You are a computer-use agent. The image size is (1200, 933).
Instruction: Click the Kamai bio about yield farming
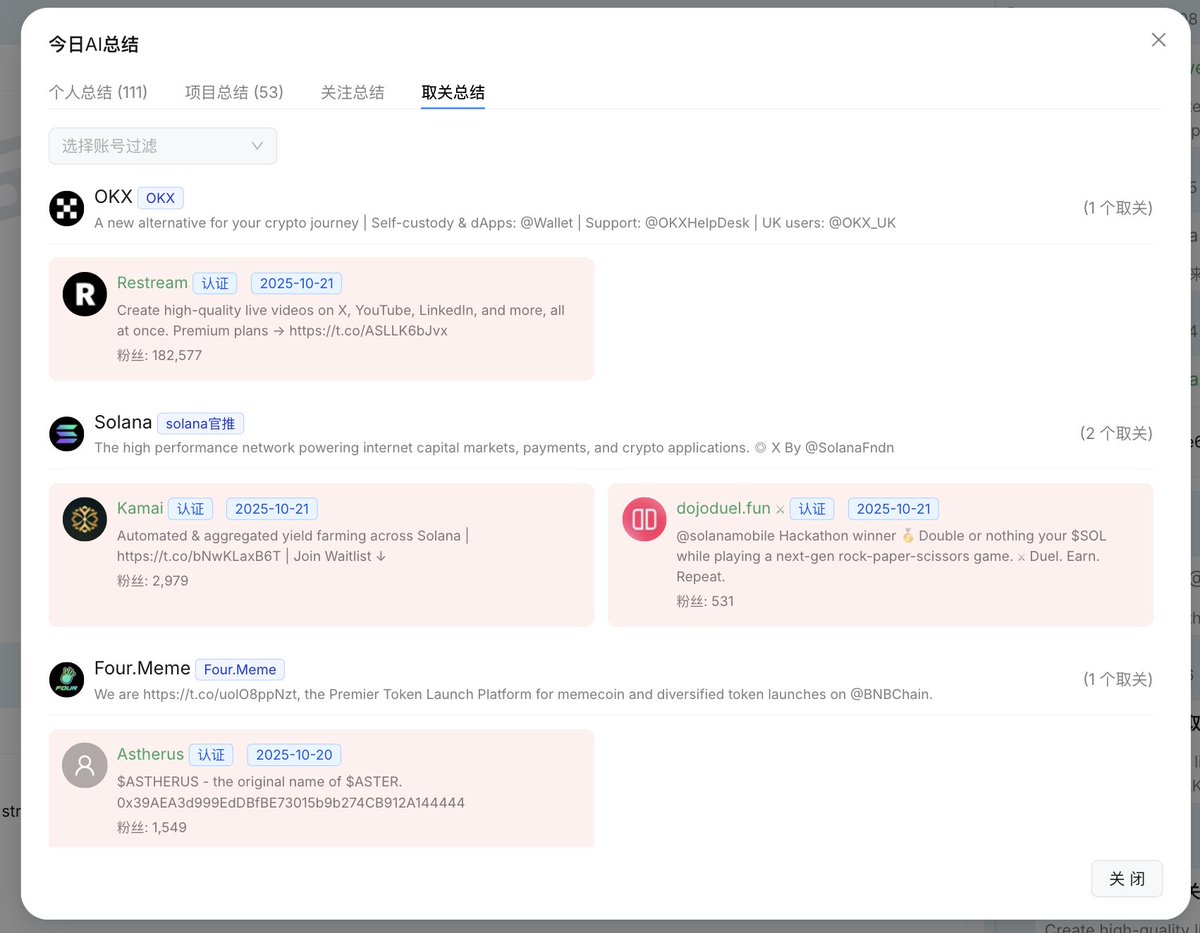tap(293, 546)
